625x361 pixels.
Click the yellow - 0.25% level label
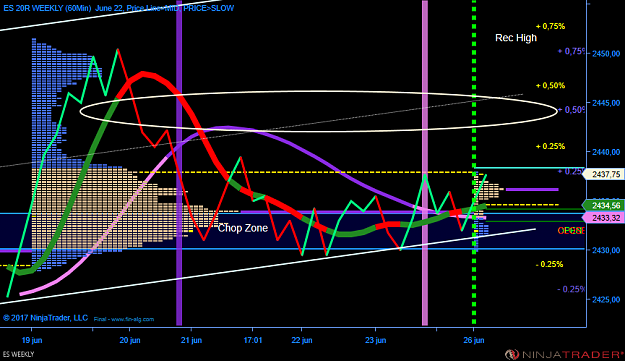549,264
